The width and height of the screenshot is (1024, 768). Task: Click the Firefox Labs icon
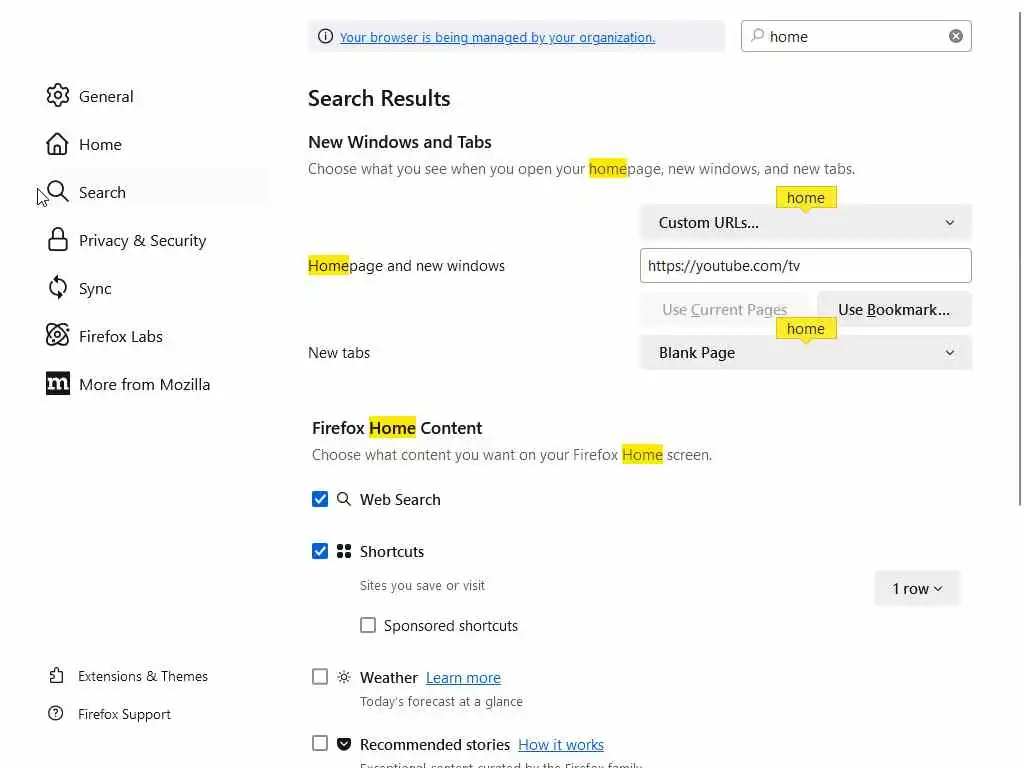58,336
